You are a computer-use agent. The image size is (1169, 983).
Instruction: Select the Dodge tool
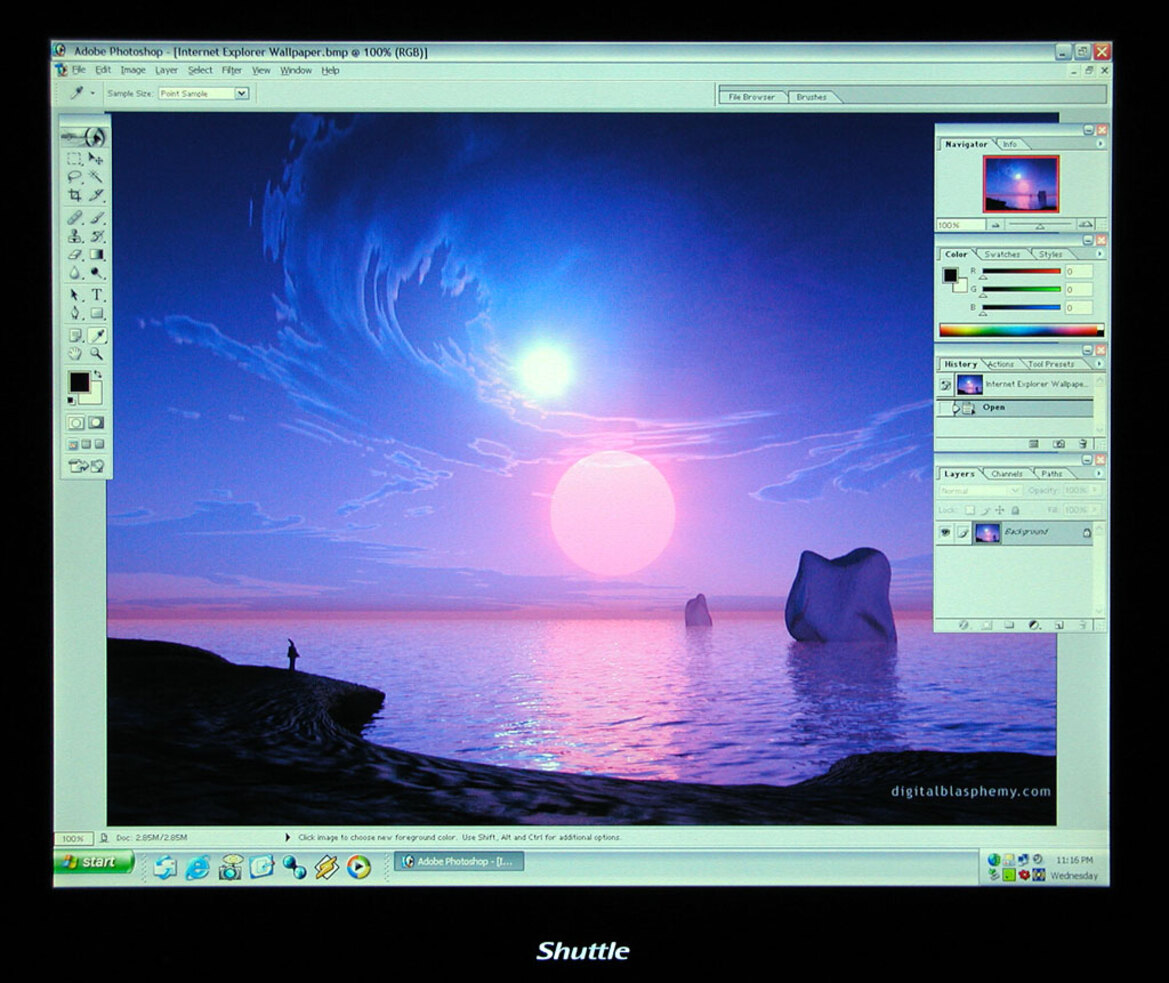coord(97,273)
